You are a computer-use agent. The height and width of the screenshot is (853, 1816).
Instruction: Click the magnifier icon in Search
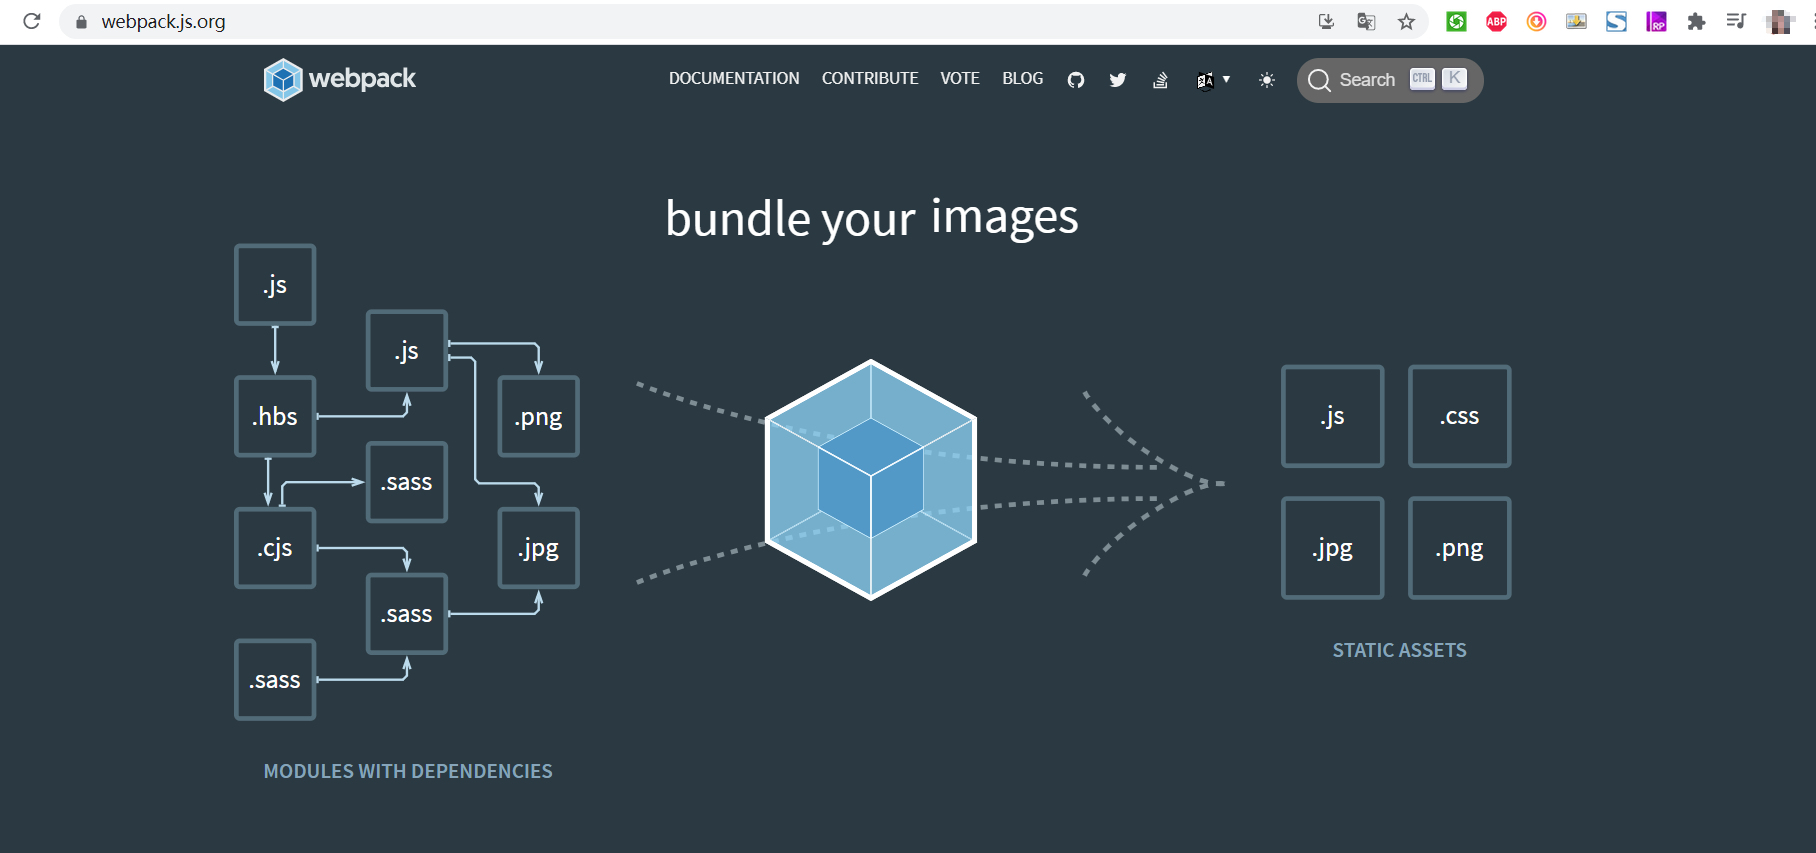tap(1319, 80)
